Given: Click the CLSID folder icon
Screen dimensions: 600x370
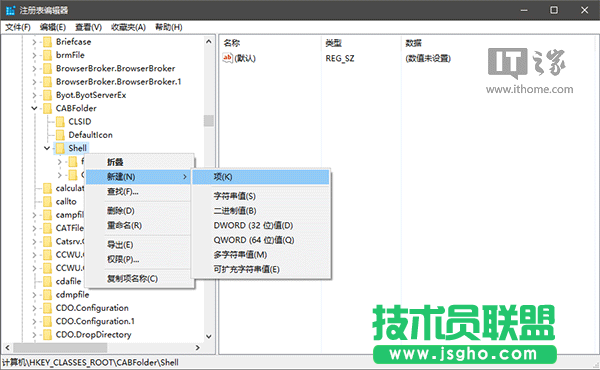Looking at the screenshot, I should [x=60, y=122].
